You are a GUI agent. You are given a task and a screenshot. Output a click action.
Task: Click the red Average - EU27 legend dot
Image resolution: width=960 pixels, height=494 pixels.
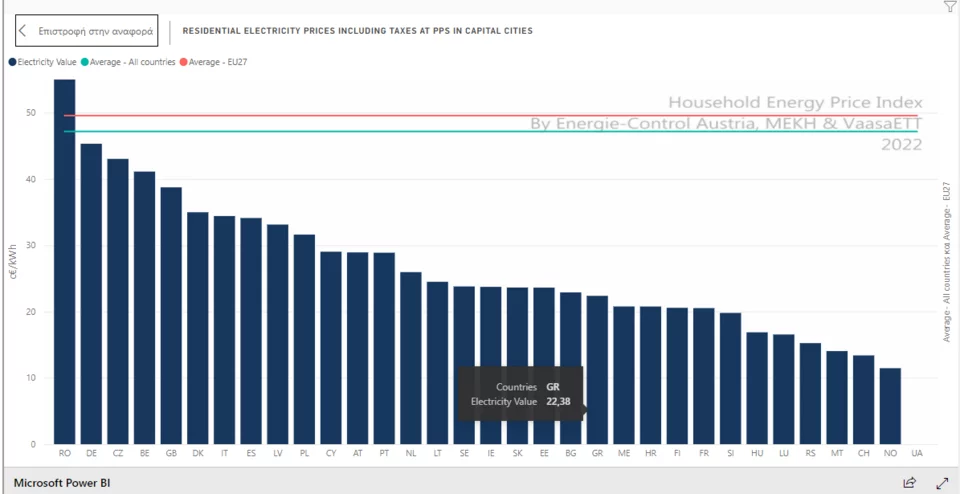(183, 62)
